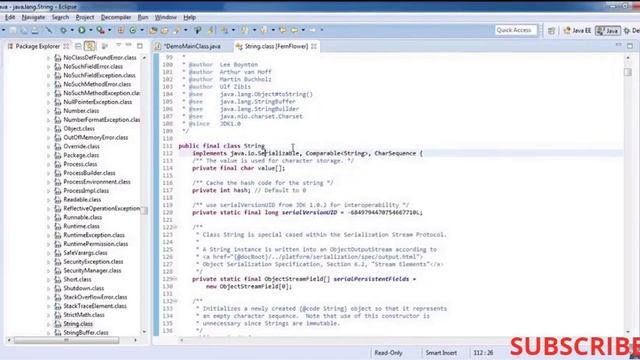Open the Run button dropdown arrow

[90, 30]
